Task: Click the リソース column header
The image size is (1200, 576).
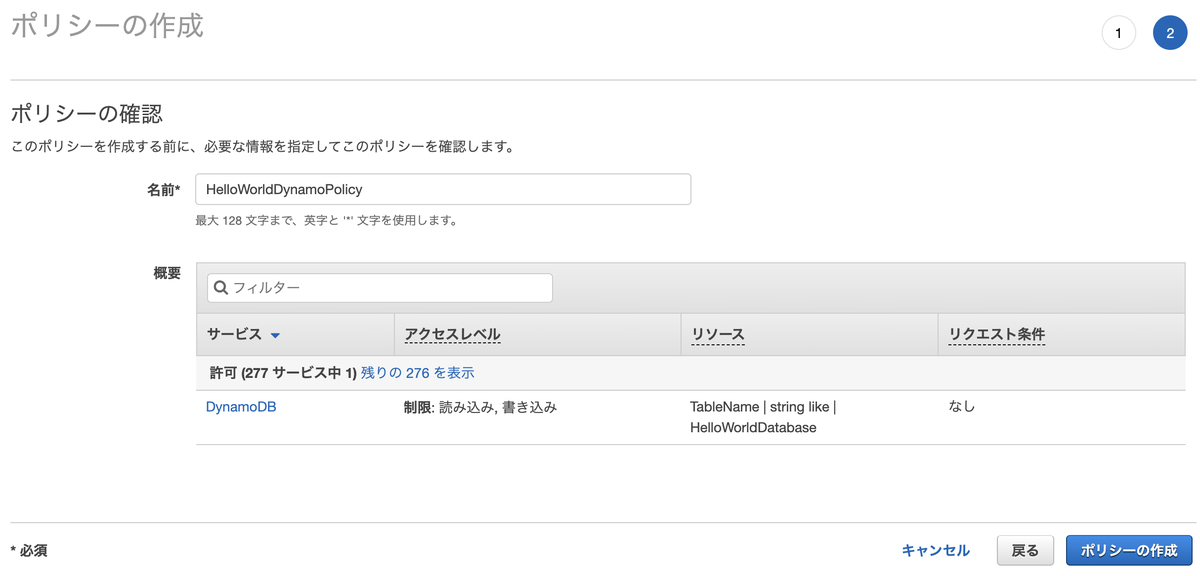Action: tap(717, 334)
